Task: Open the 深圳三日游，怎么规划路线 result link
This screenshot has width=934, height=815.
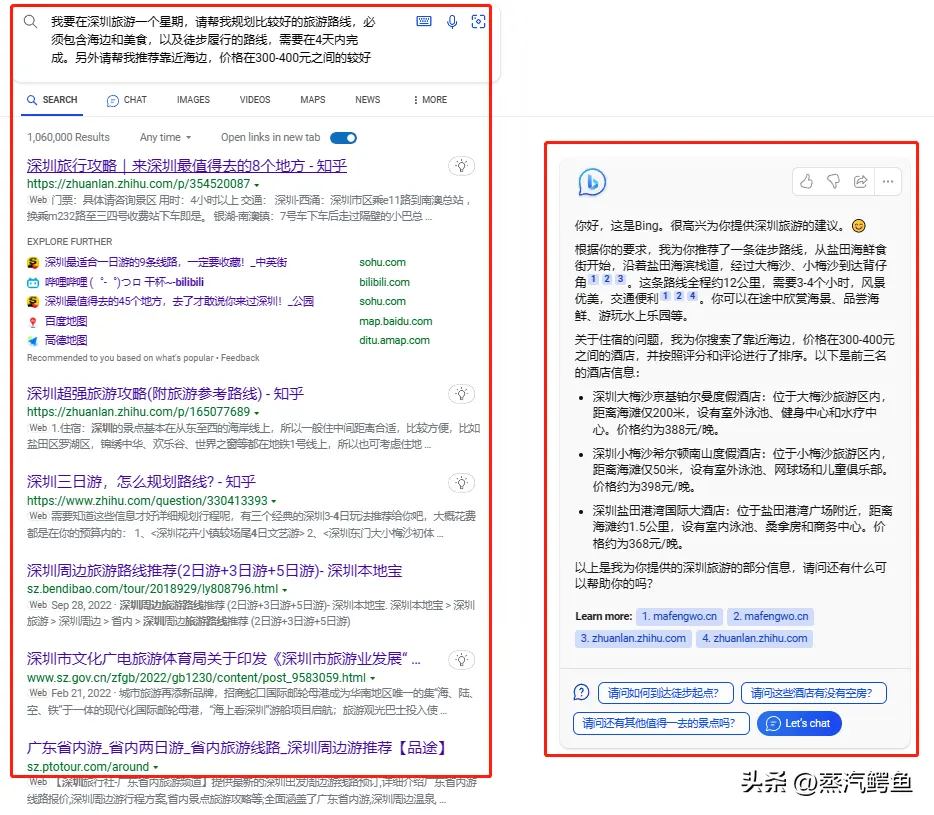Action: [x=141, y=481]
